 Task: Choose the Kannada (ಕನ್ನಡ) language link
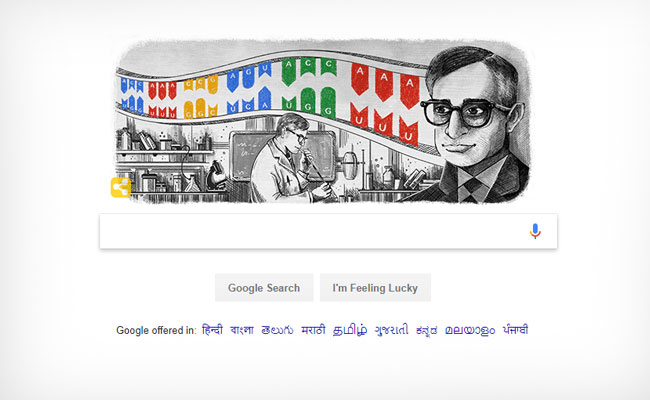(427, 330)
